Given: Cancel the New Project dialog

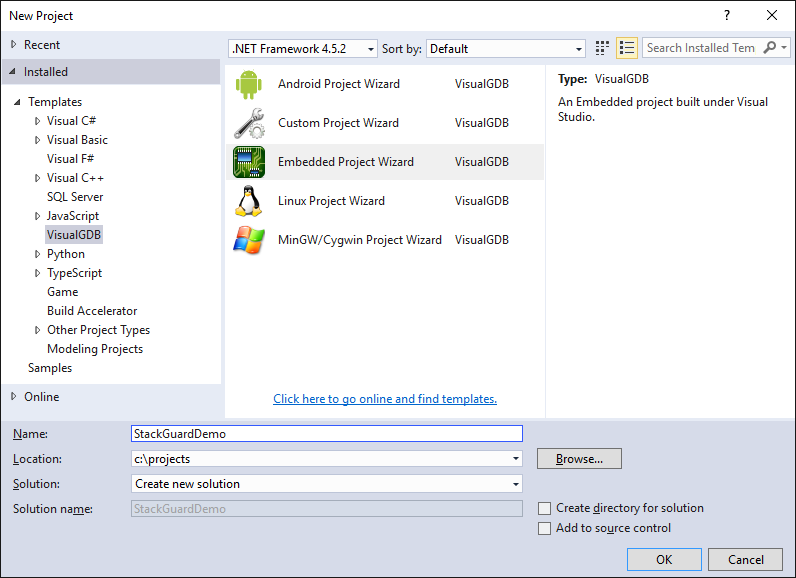Looking at the screenshot, I should tap(745, 559).
